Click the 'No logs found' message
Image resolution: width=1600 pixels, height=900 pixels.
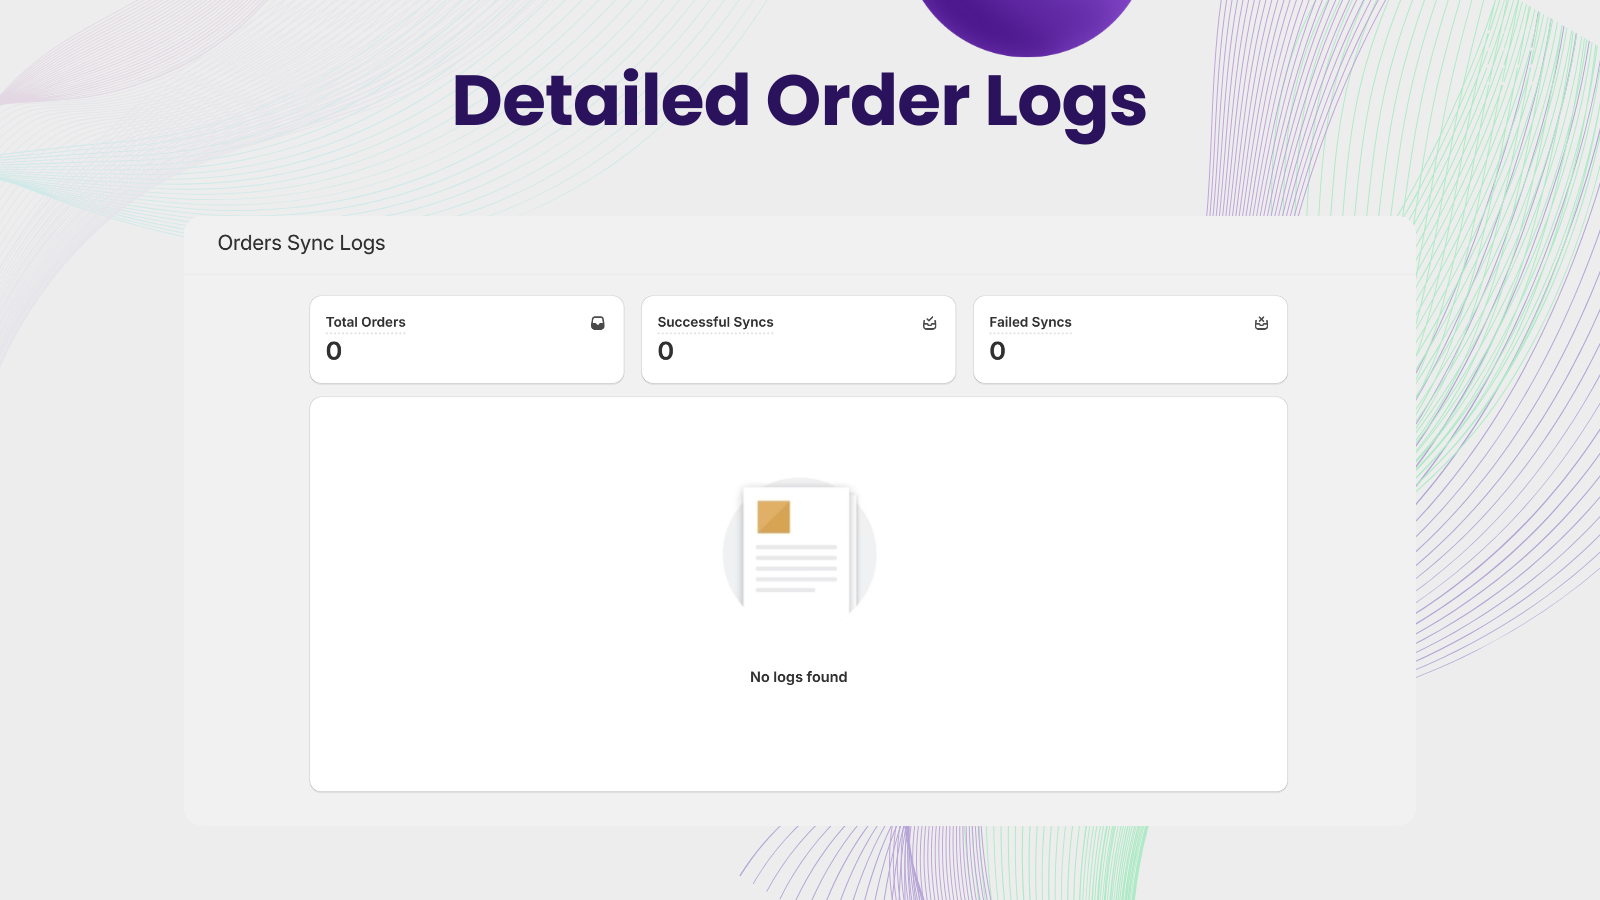click(799, 677)
